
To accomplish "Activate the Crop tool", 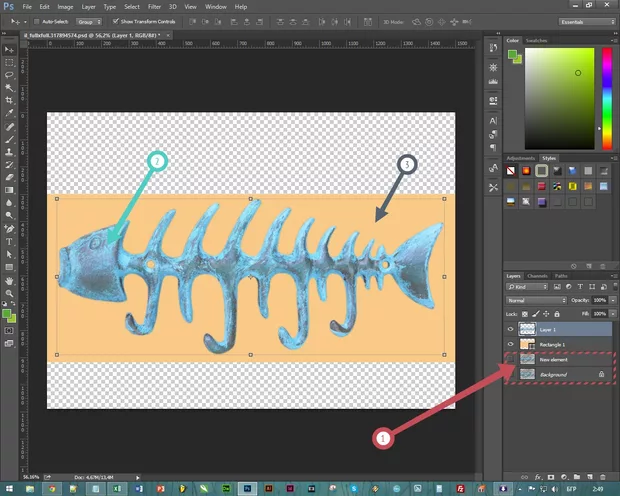I will [x=10, y=100].
